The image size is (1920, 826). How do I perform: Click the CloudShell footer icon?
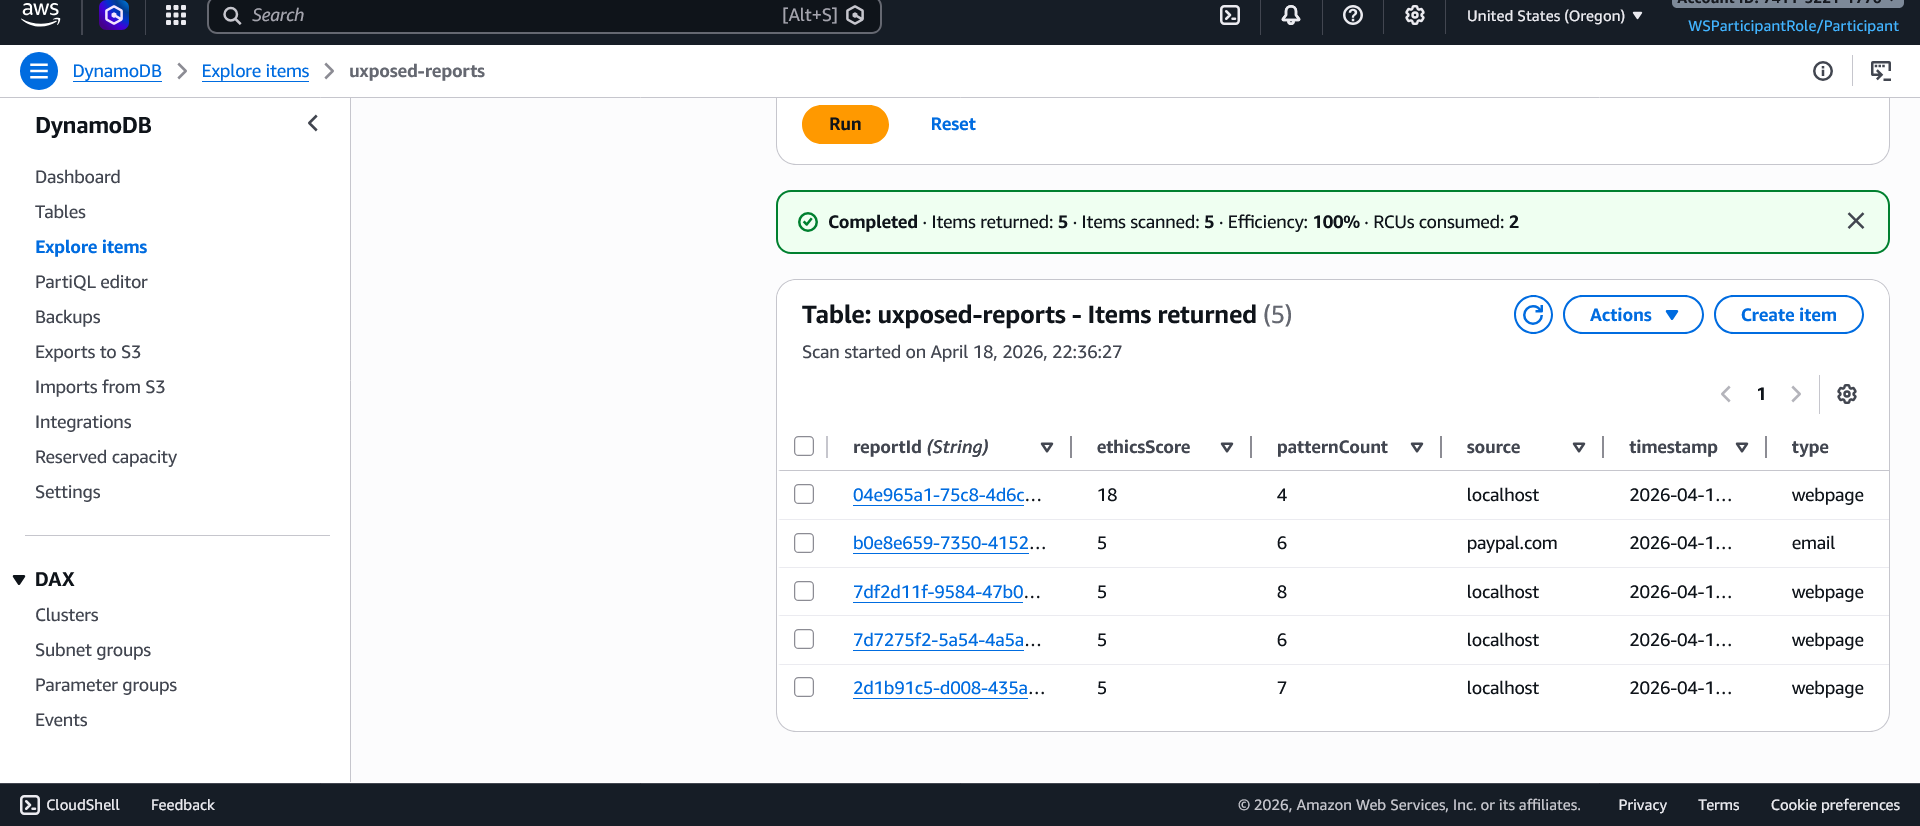pos(30,805)
